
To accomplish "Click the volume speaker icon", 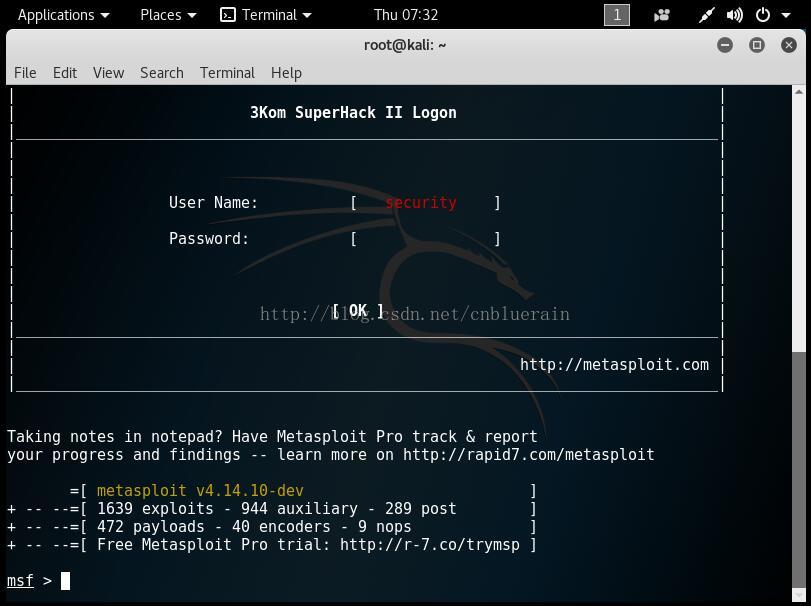I will click(x=734, y=16).
